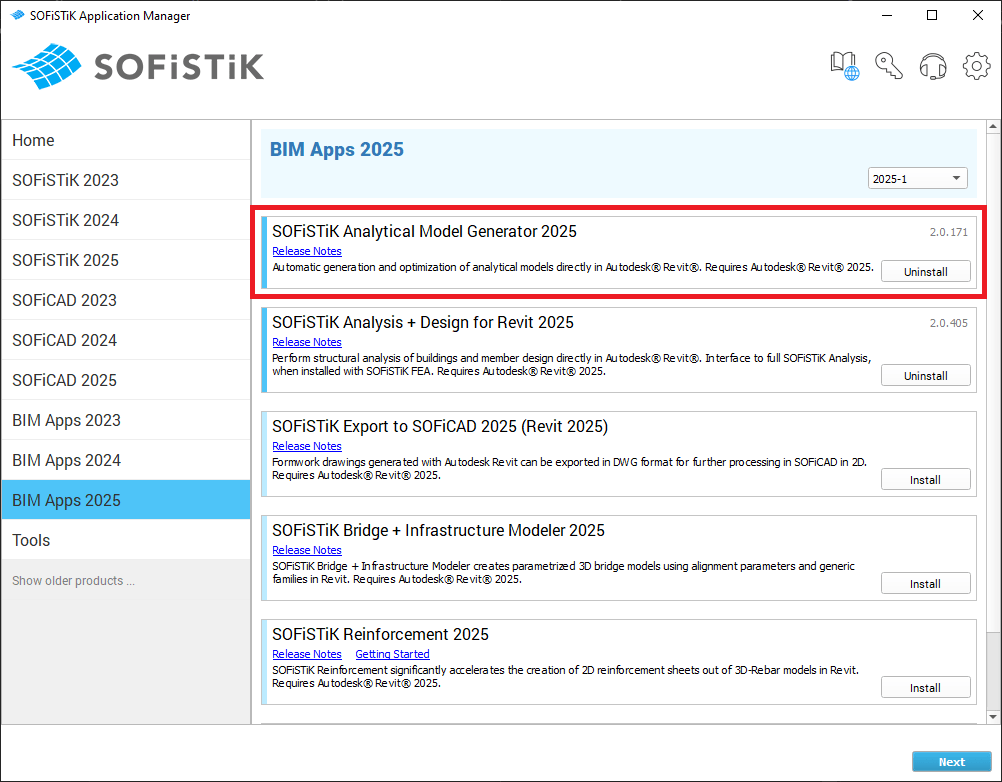The image size is (1002, 782).
Task: Click Show older products link
Action: [x=73, y=581]
